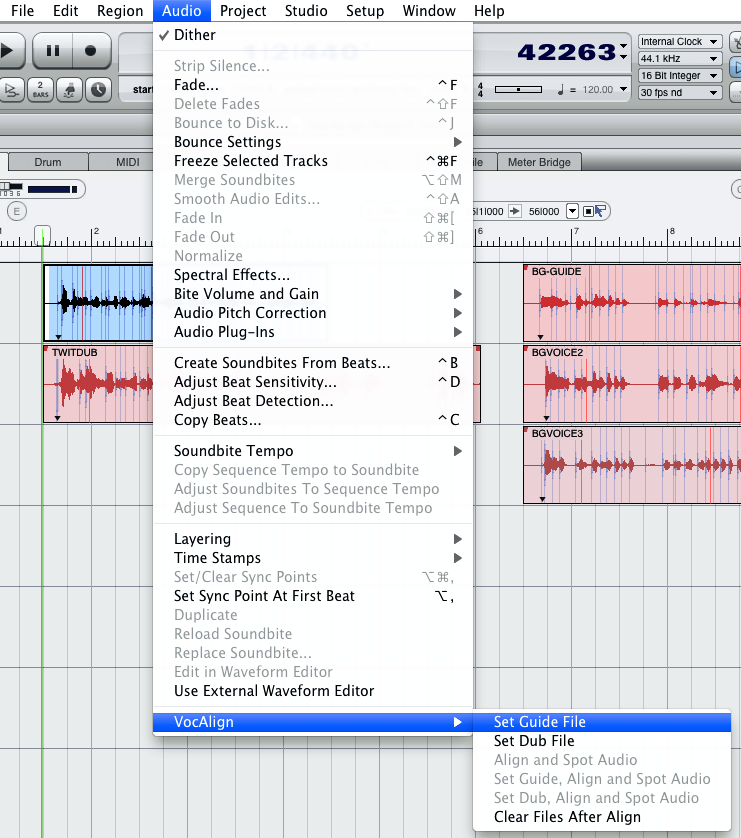Switch to the Meter Bridge tab

point(540,162)
